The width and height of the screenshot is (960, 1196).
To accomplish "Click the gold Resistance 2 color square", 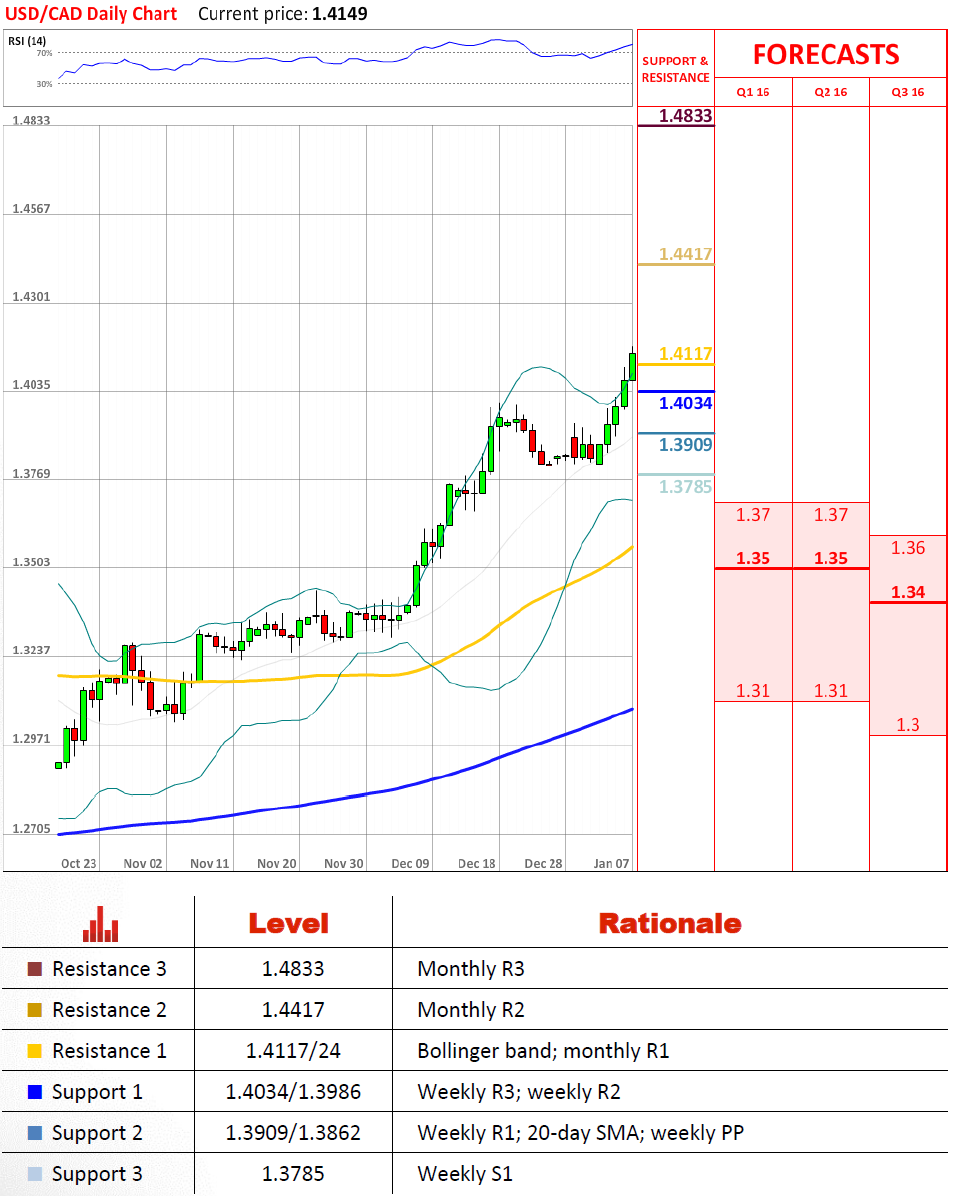I will (x=35, y=1010).
